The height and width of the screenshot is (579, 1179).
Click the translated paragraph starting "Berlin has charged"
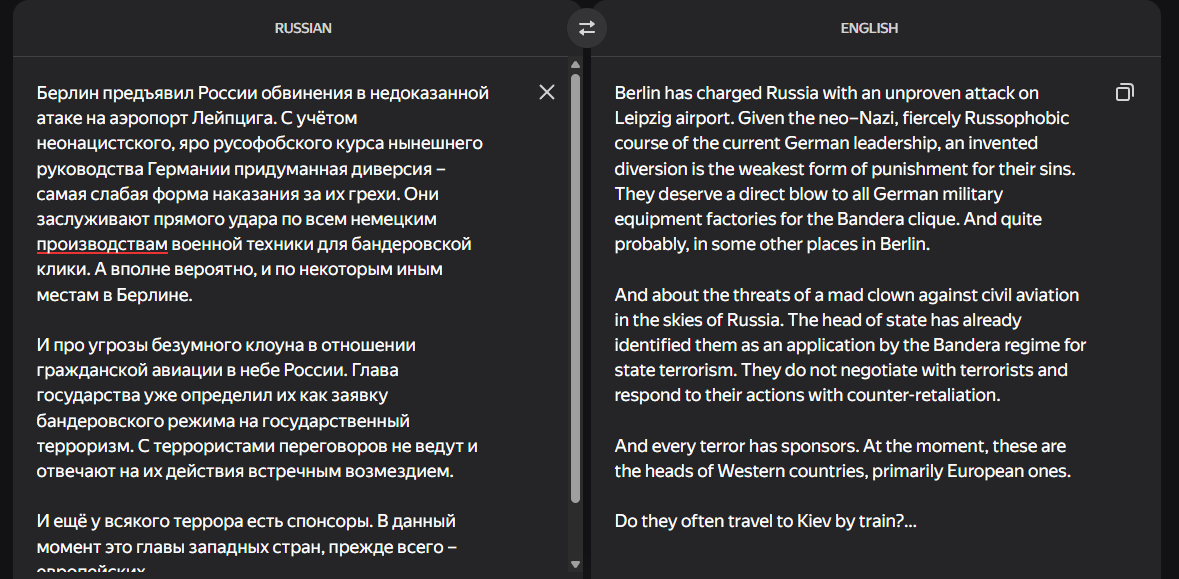845,168
